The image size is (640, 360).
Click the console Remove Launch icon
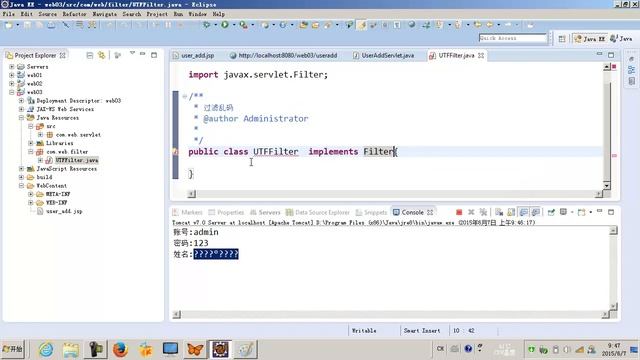pyautogui.click(x=471, y=212)
